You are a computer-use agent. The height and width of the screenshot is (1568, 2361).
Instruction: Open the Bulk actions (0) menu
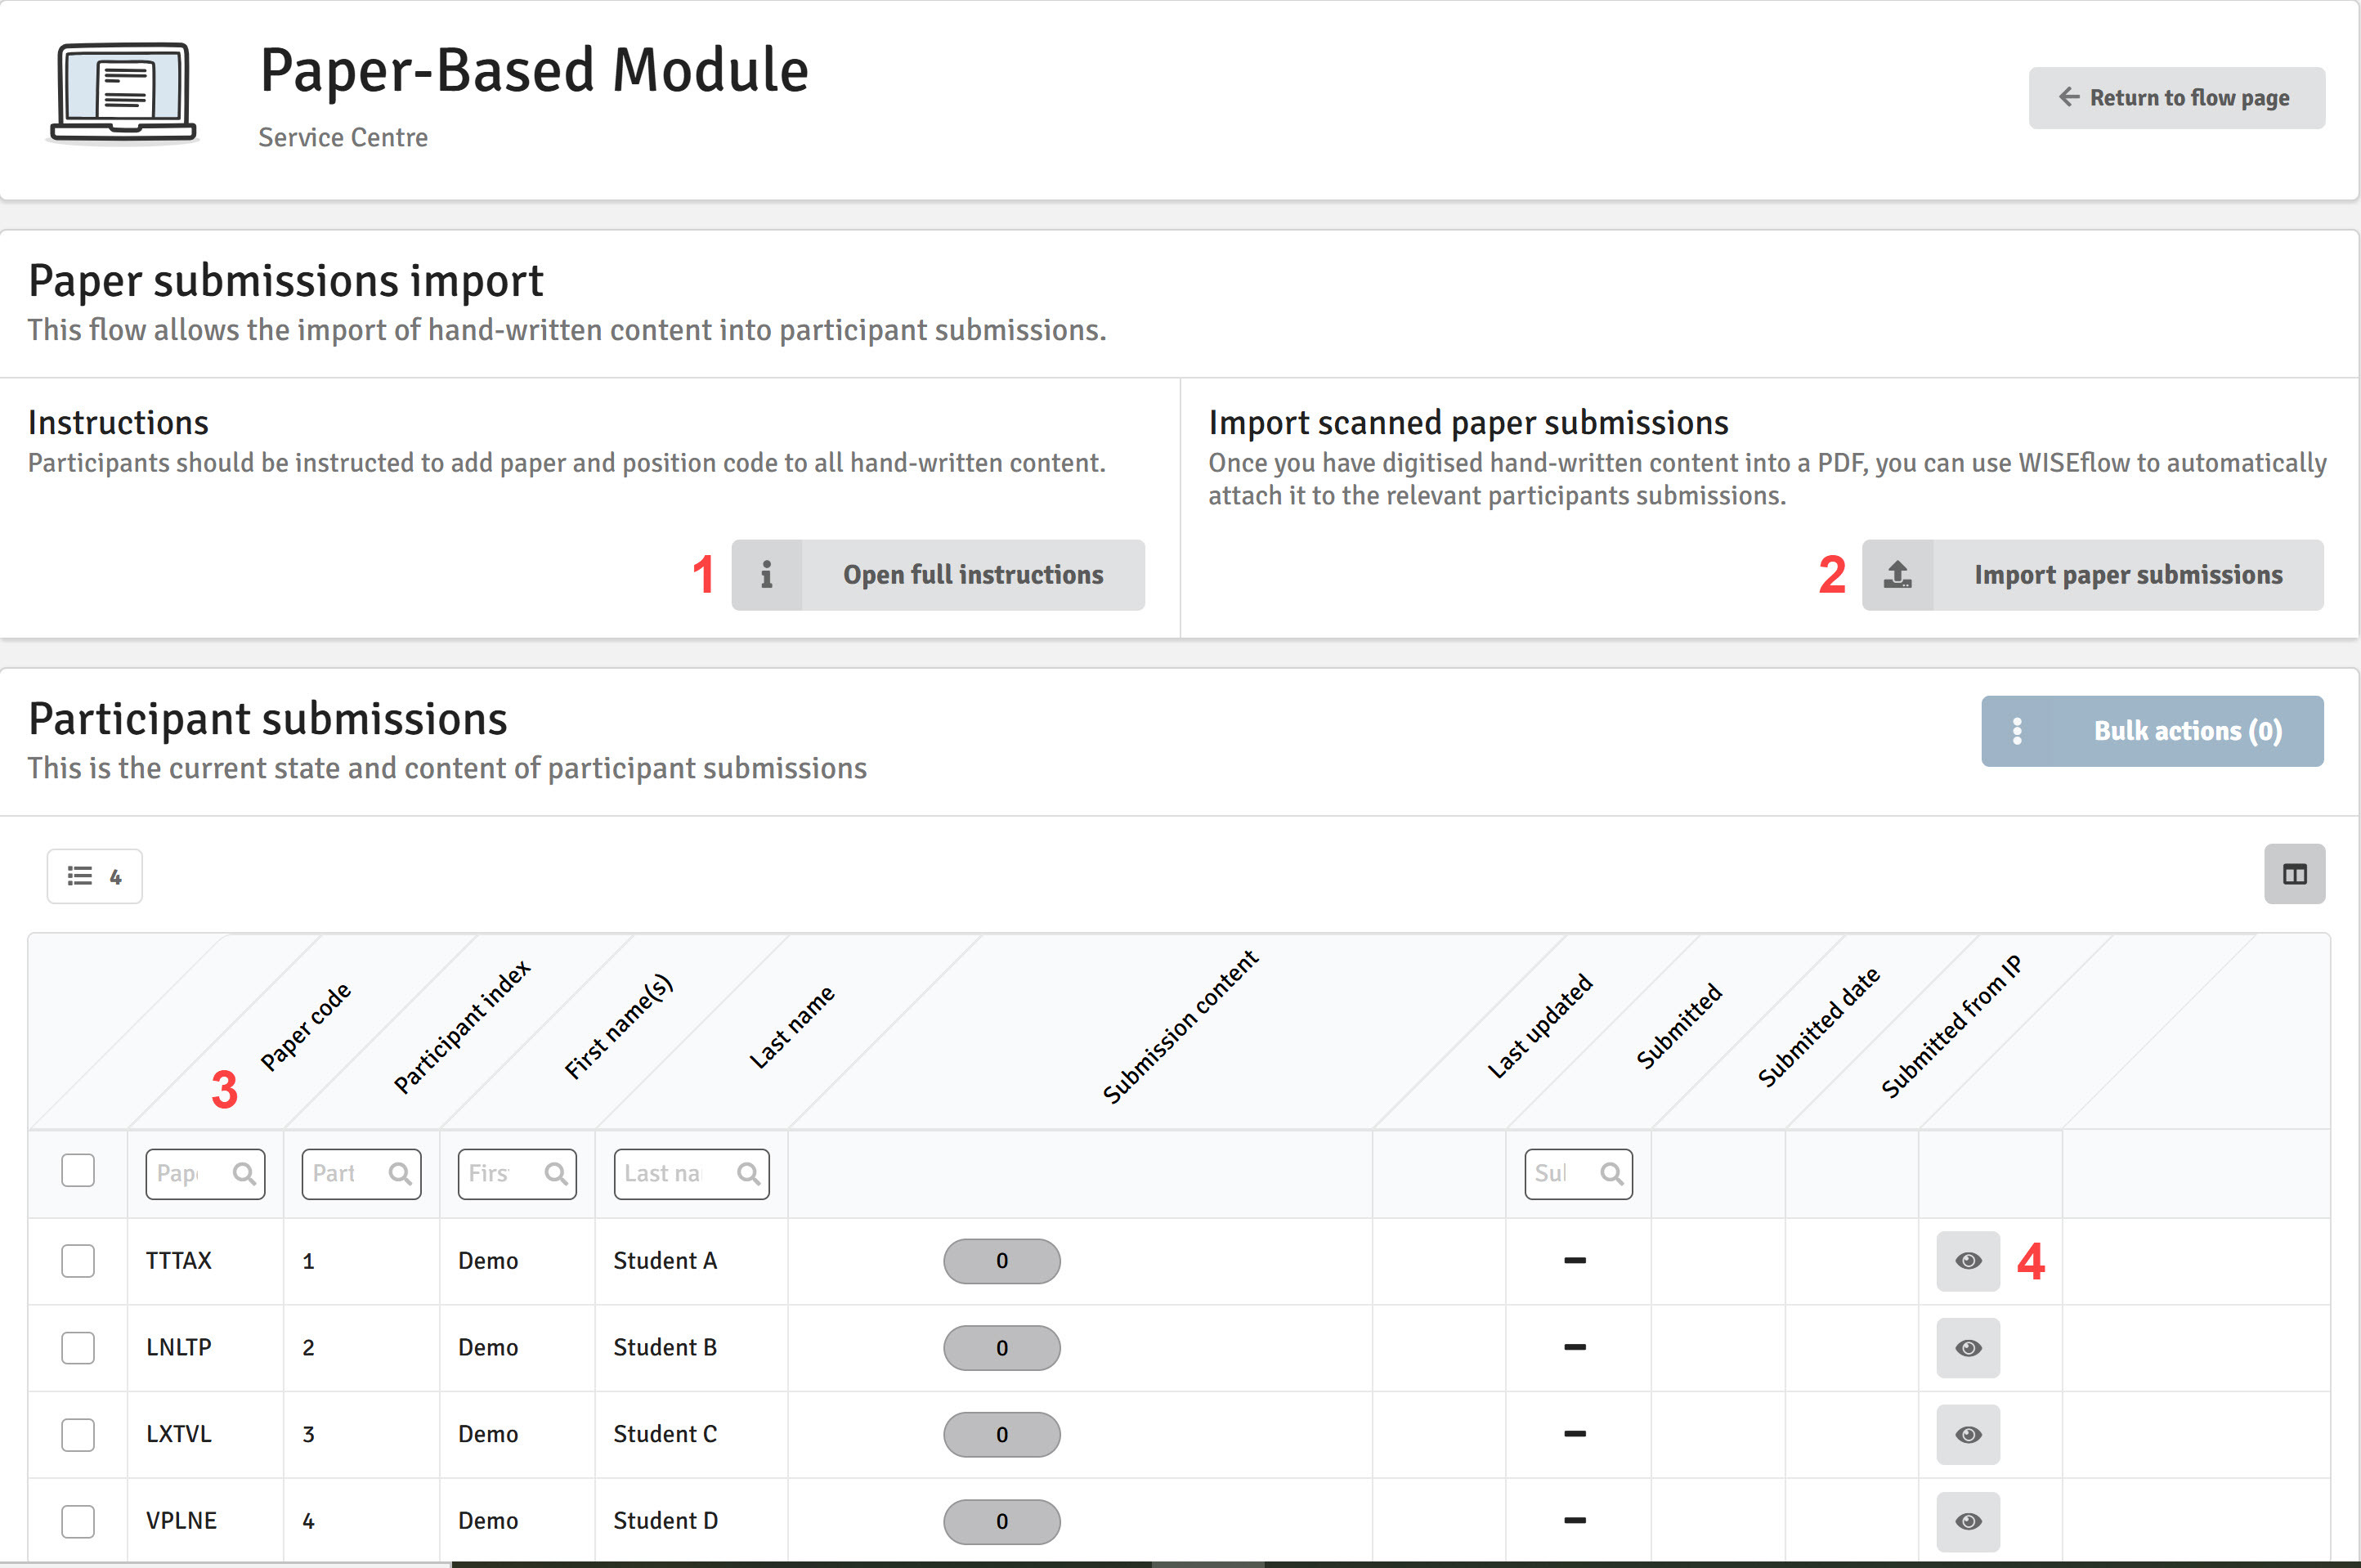click(x=2152, y=731)
